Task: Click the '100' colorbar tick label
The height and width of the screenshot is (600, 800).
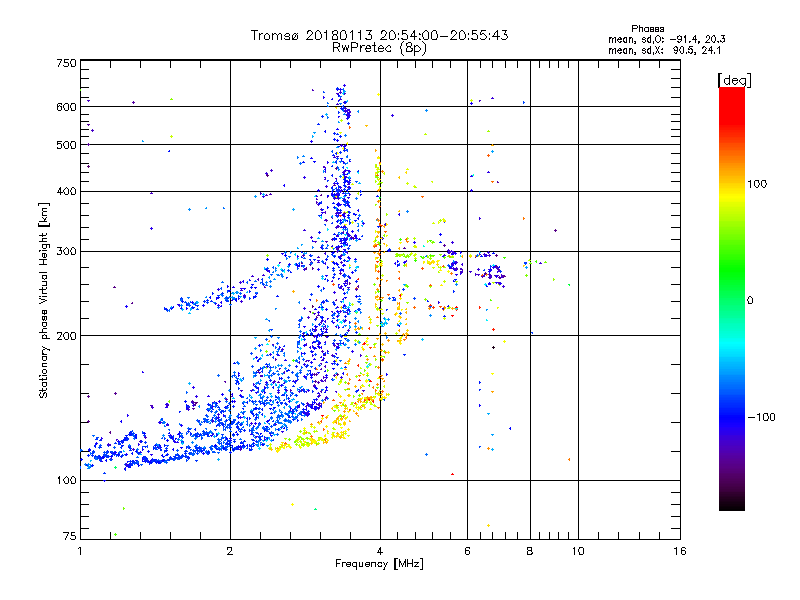Action: [x=757, y=184]
